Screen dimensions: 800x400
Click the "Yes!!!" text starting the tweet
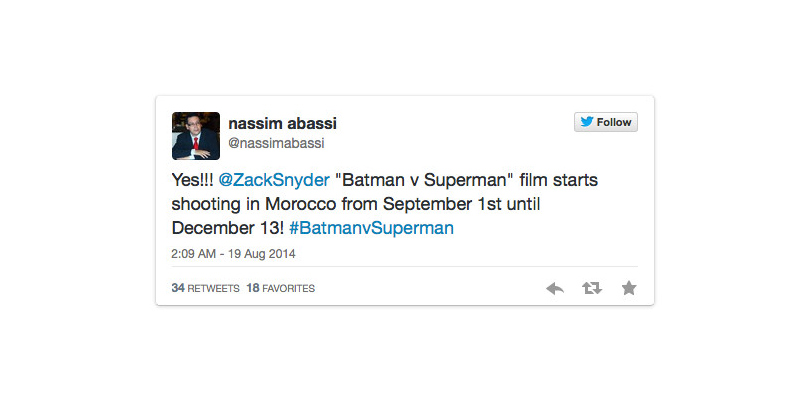[x=192, y=180]
